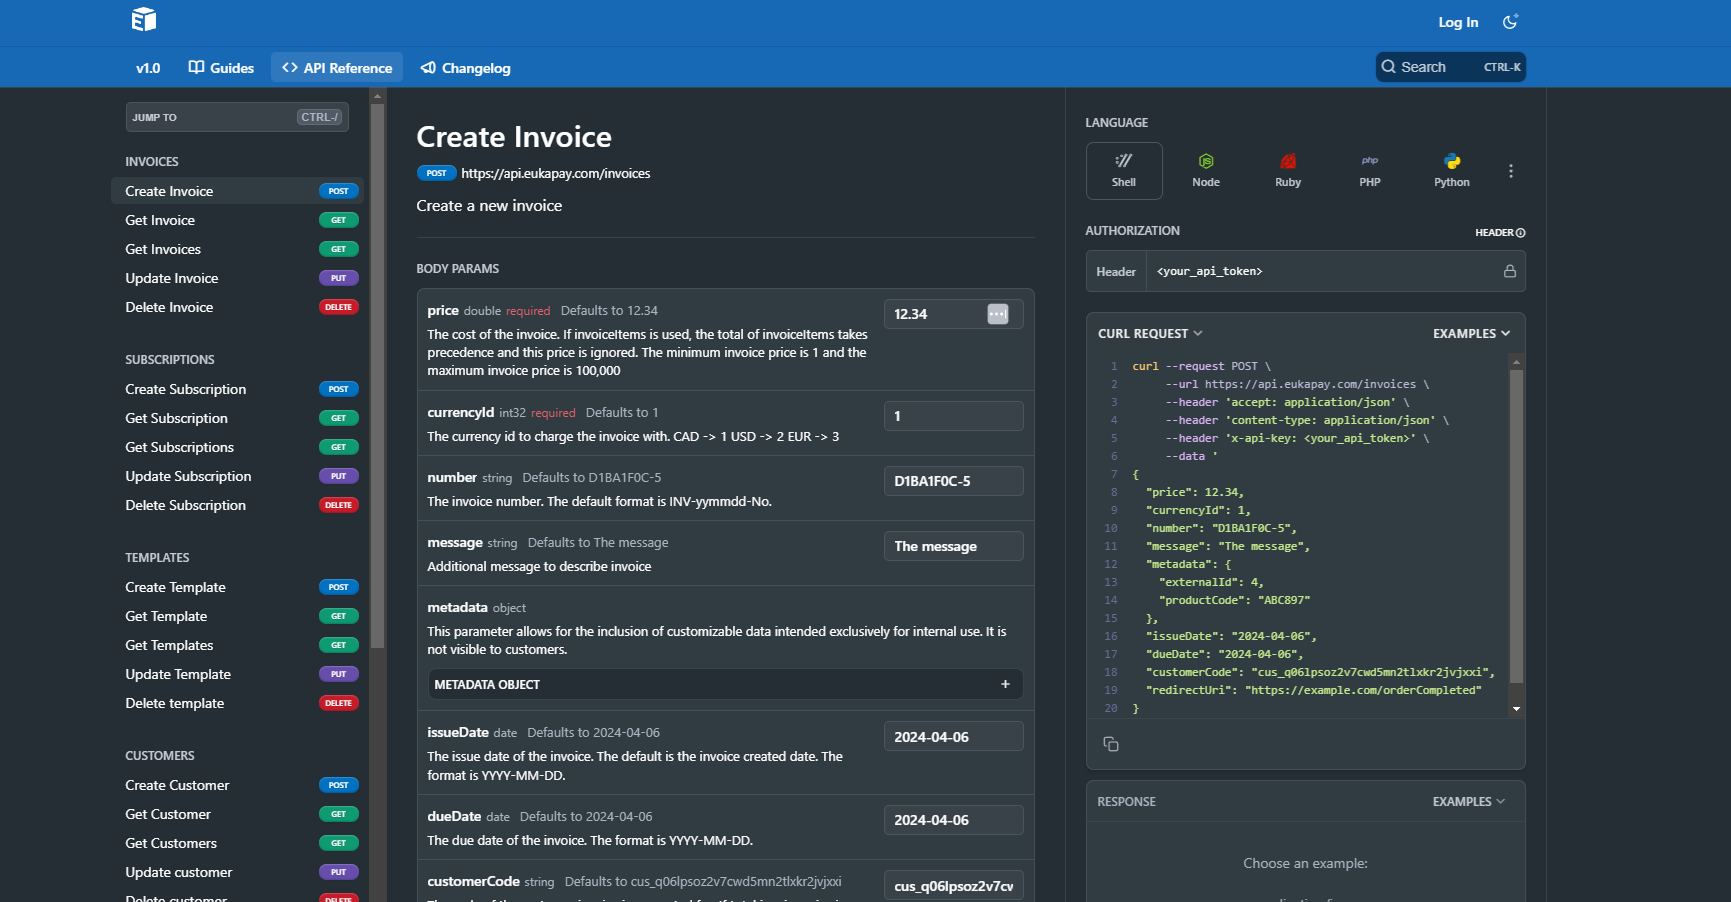Copy the curl request code
This screenshot has width=1731, height=902.
coord(1111,744)
